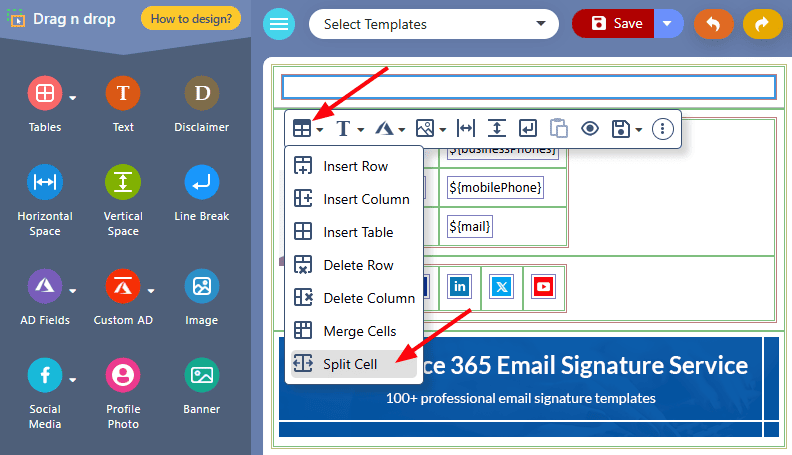Image resolution: width=792 pixels, height=455 pixels.
Task: Open the more options (three dots) menu
Action: coord(662,129)
